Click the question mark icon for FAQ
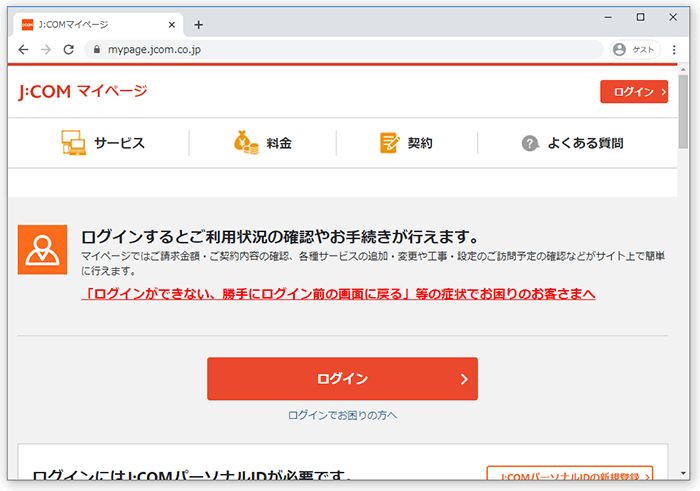This screenshot has height=491, width=700. pyautogui.click(x=530, y=143)
